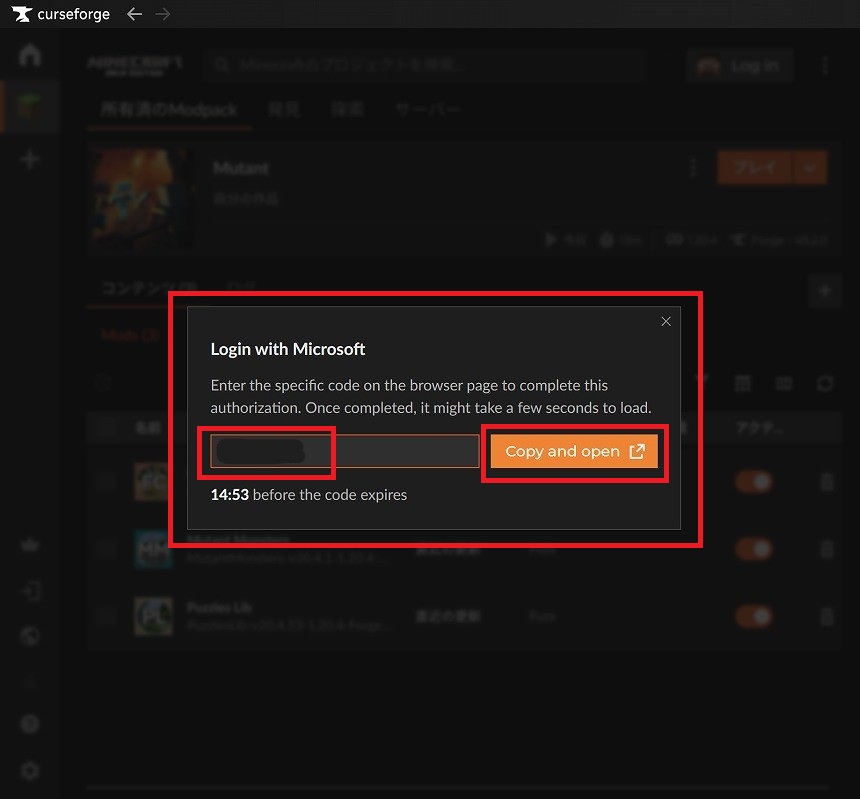Close the Login with Microsoft dialog

click(x=666, y=321)
